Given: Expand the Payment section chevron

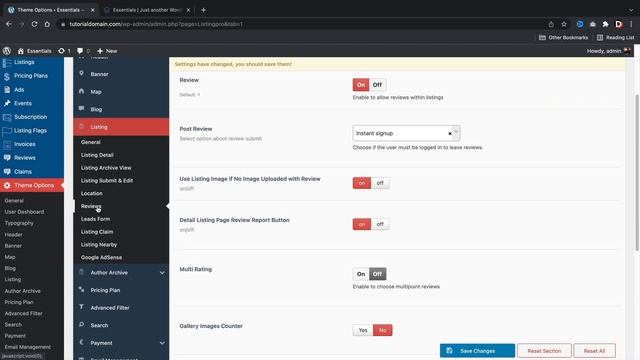Looking at the screenshot, I should 162,343.
